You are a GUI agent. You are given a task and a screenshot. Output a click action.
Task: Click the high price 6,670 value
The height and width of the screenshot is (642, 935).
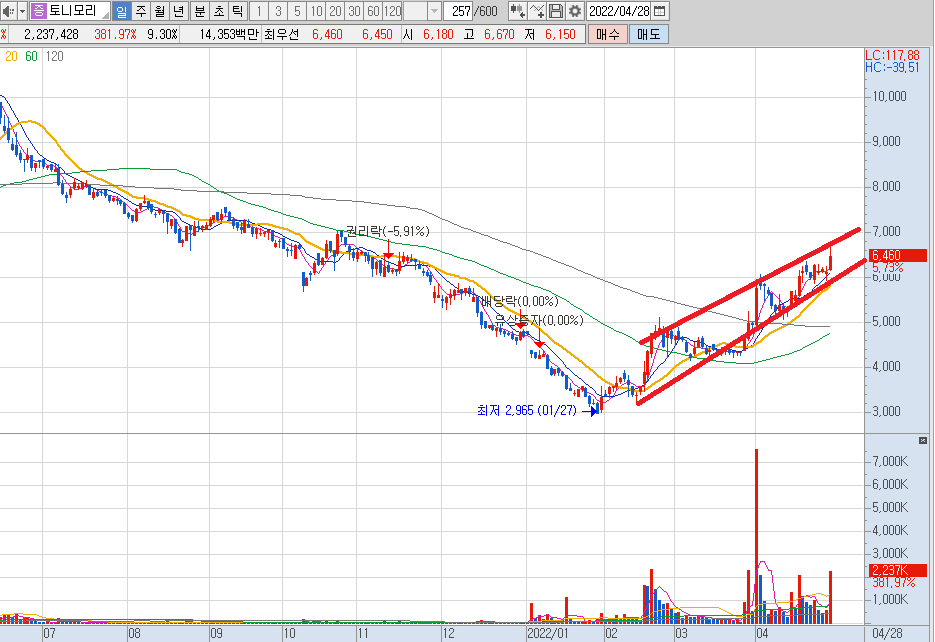(x=499, y=35)
